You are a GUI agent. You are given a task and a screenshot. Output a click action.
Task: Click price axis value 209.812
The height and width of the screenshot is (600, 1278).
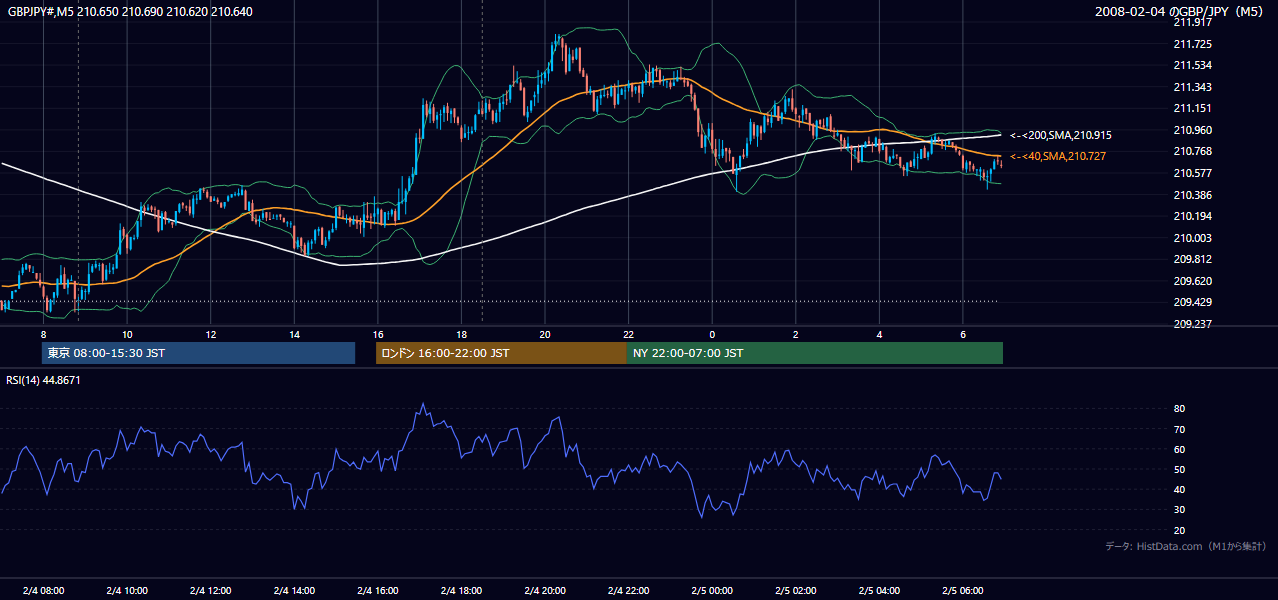(x=1191, y=259)
